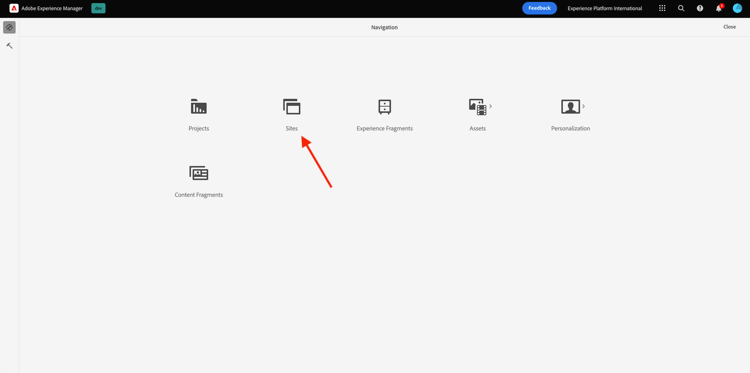This screenshot has width=750, height=373.
Task: Expand the chevron beside Personalization
Action: (x=583, y=106)
